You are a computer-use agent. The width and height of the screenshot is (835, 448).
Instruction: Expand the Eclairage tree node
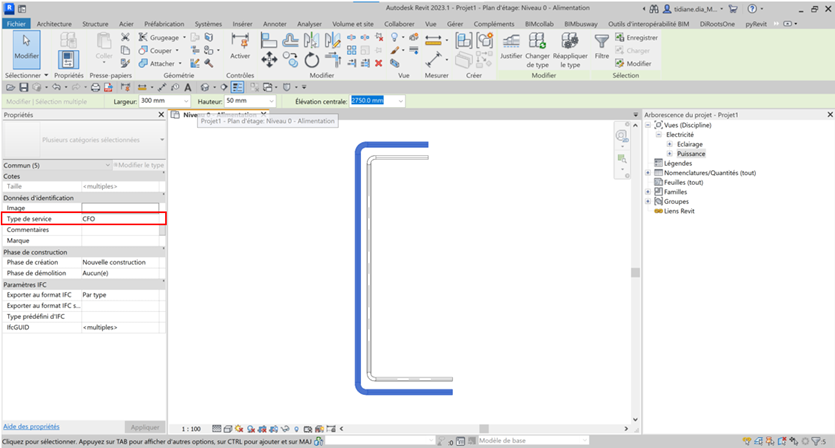[x=669, y=144]
